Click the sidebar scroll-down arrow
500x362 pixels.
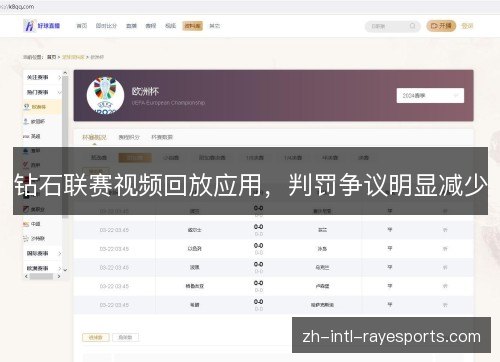click(x=65, y=270)
